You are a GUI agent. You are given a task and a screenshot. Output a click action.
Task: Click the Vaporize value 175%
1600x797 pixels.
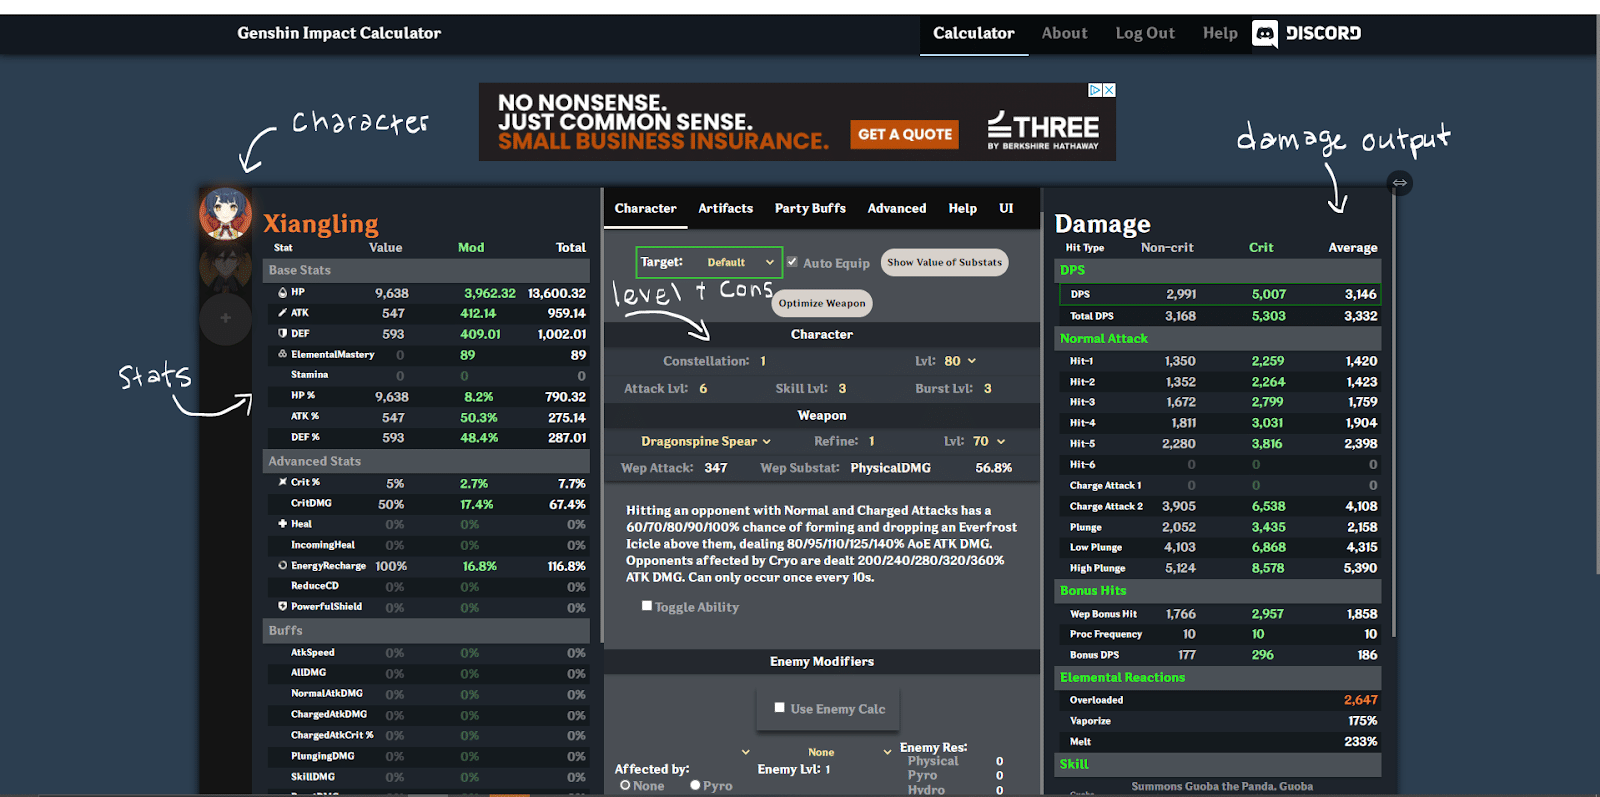[x=1362, y=721]
